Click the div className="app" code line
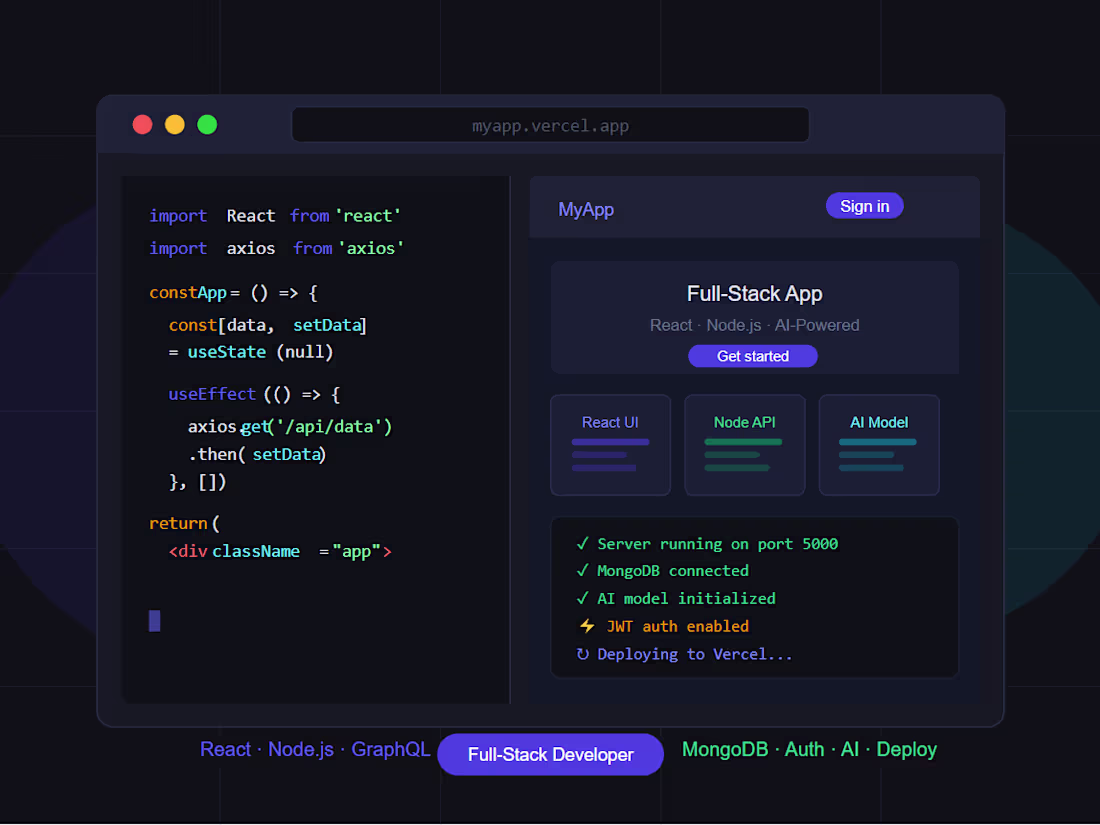 [x=280, y=551]
